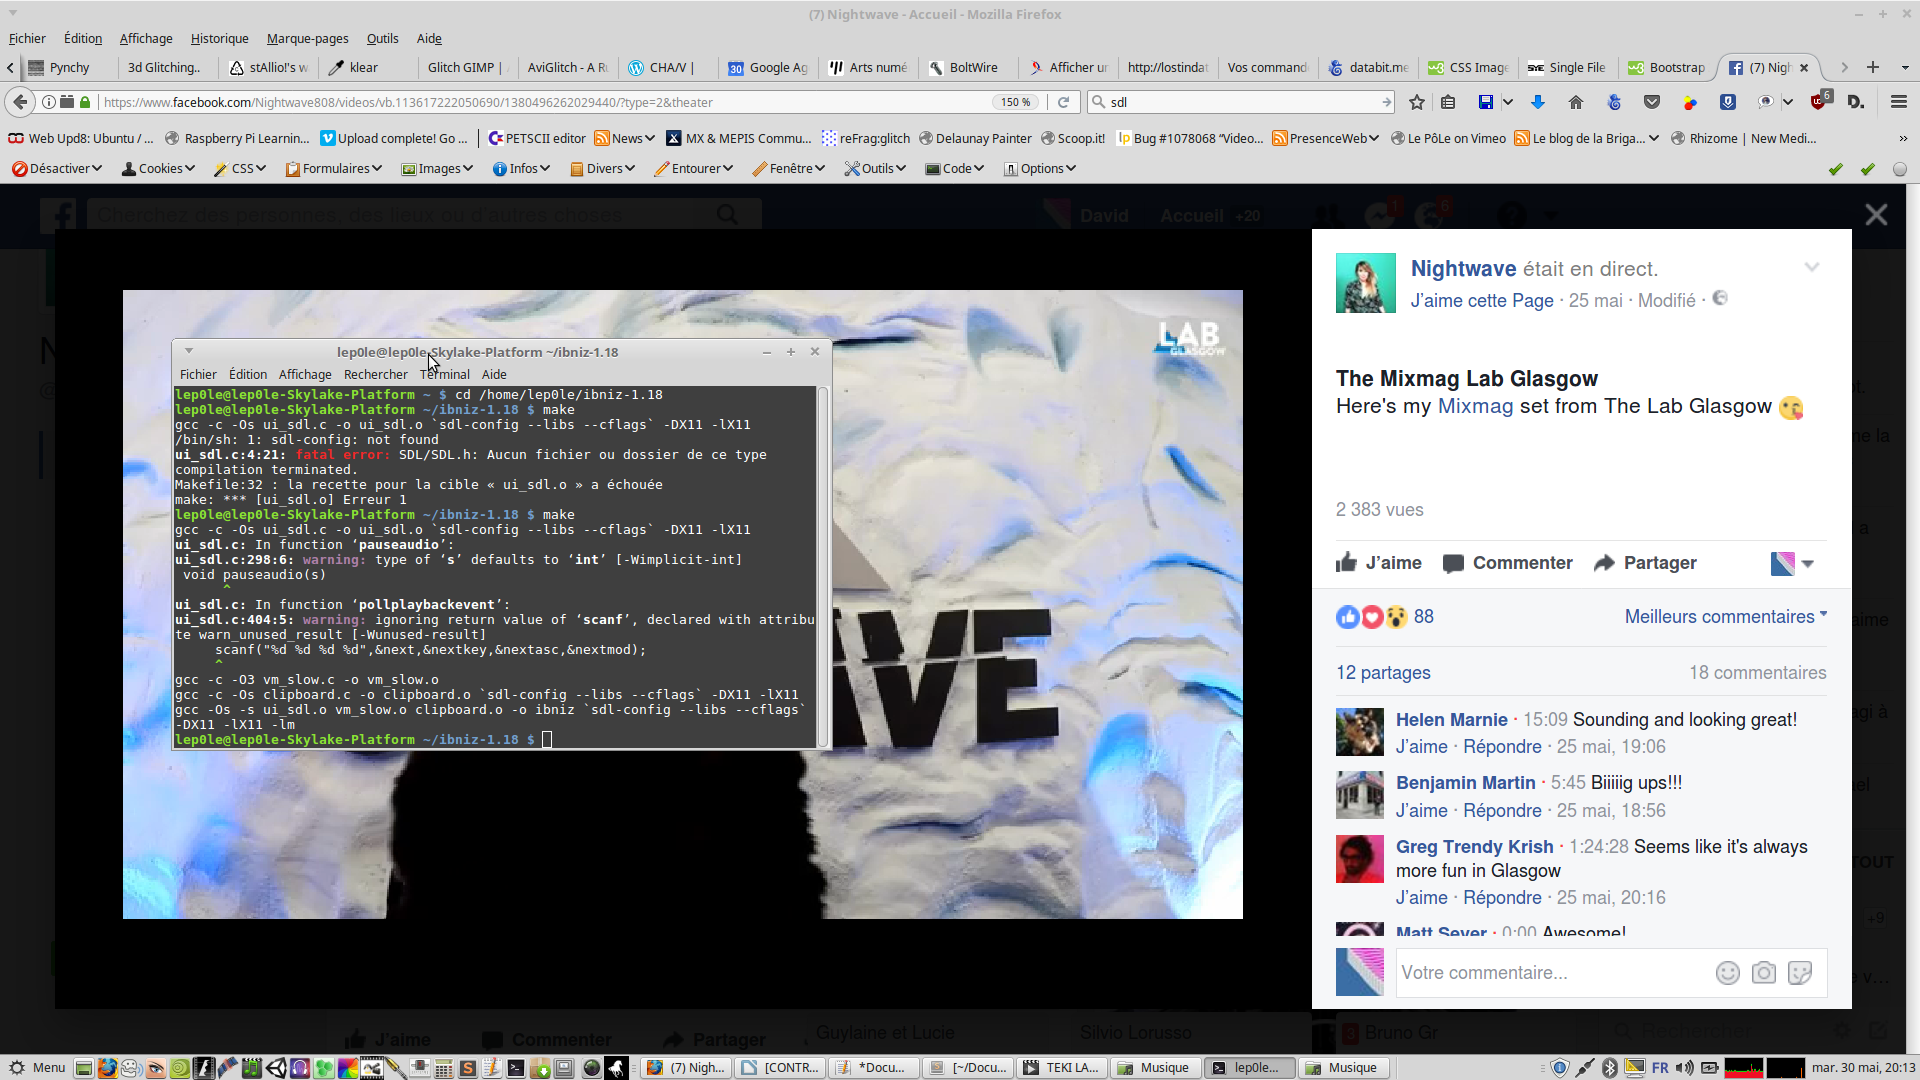This screenshot has height=1080, width=1920.
Task: Click the bookmark star icon
Action: tap(1416, 102)
